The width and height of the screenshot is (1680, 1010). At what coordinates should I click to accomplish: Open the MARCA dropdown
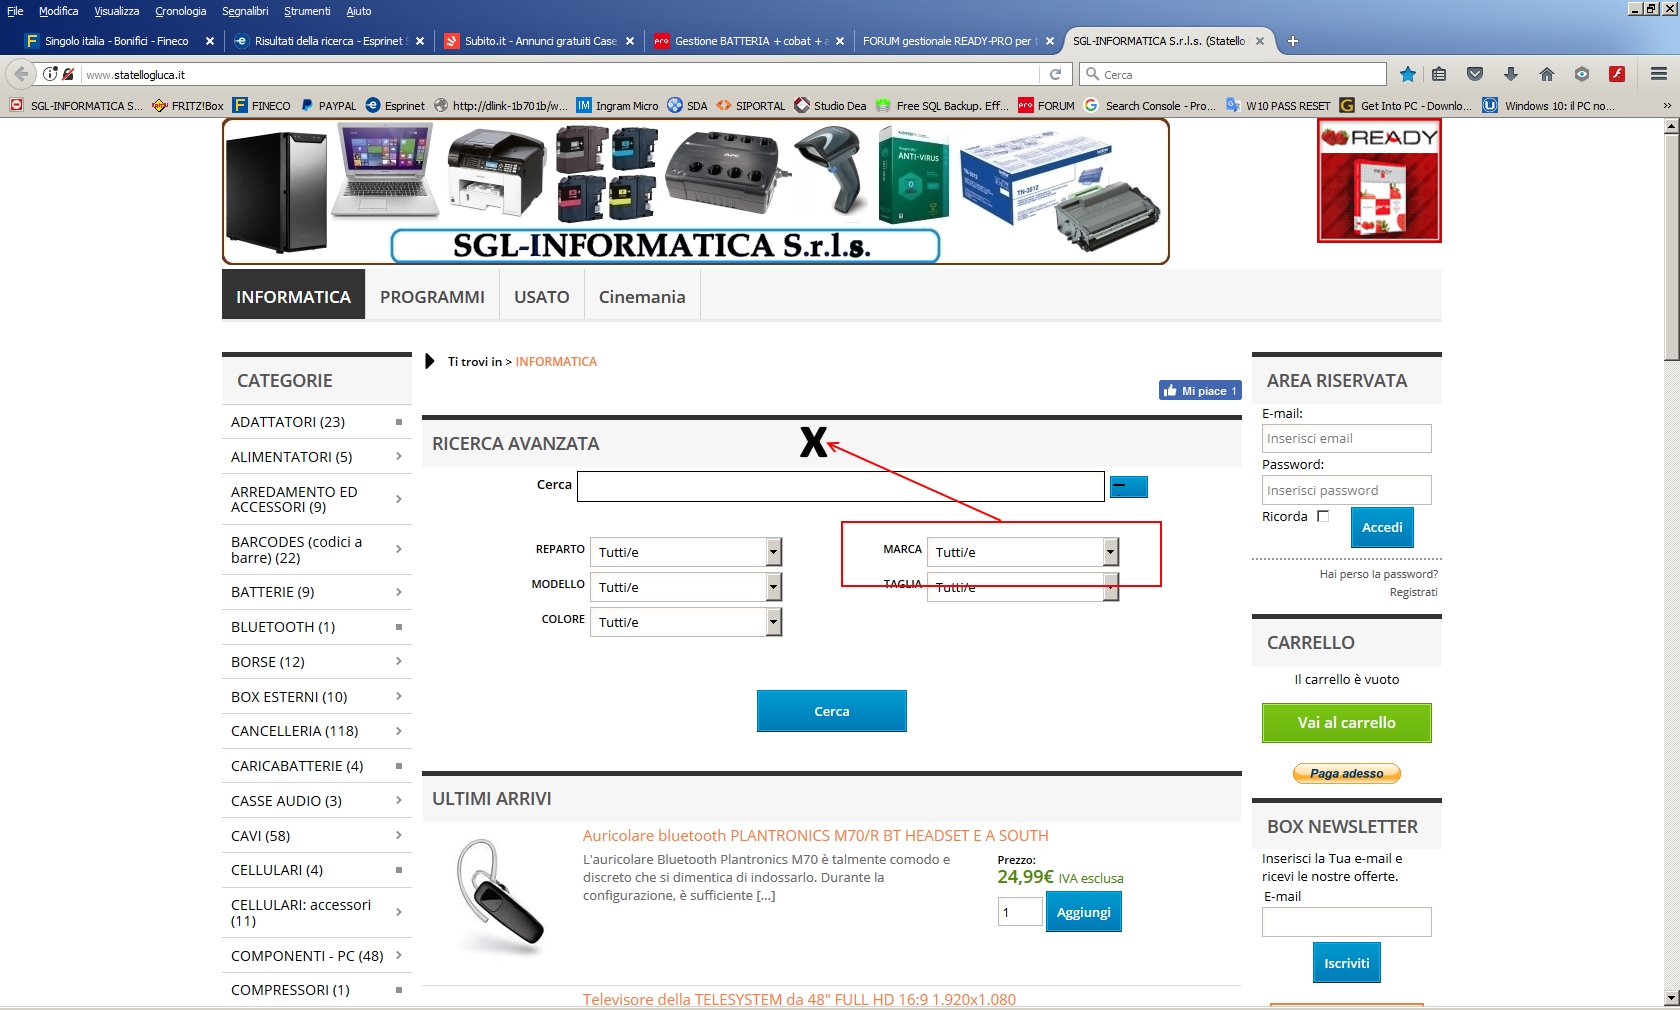click(1023, 552)
